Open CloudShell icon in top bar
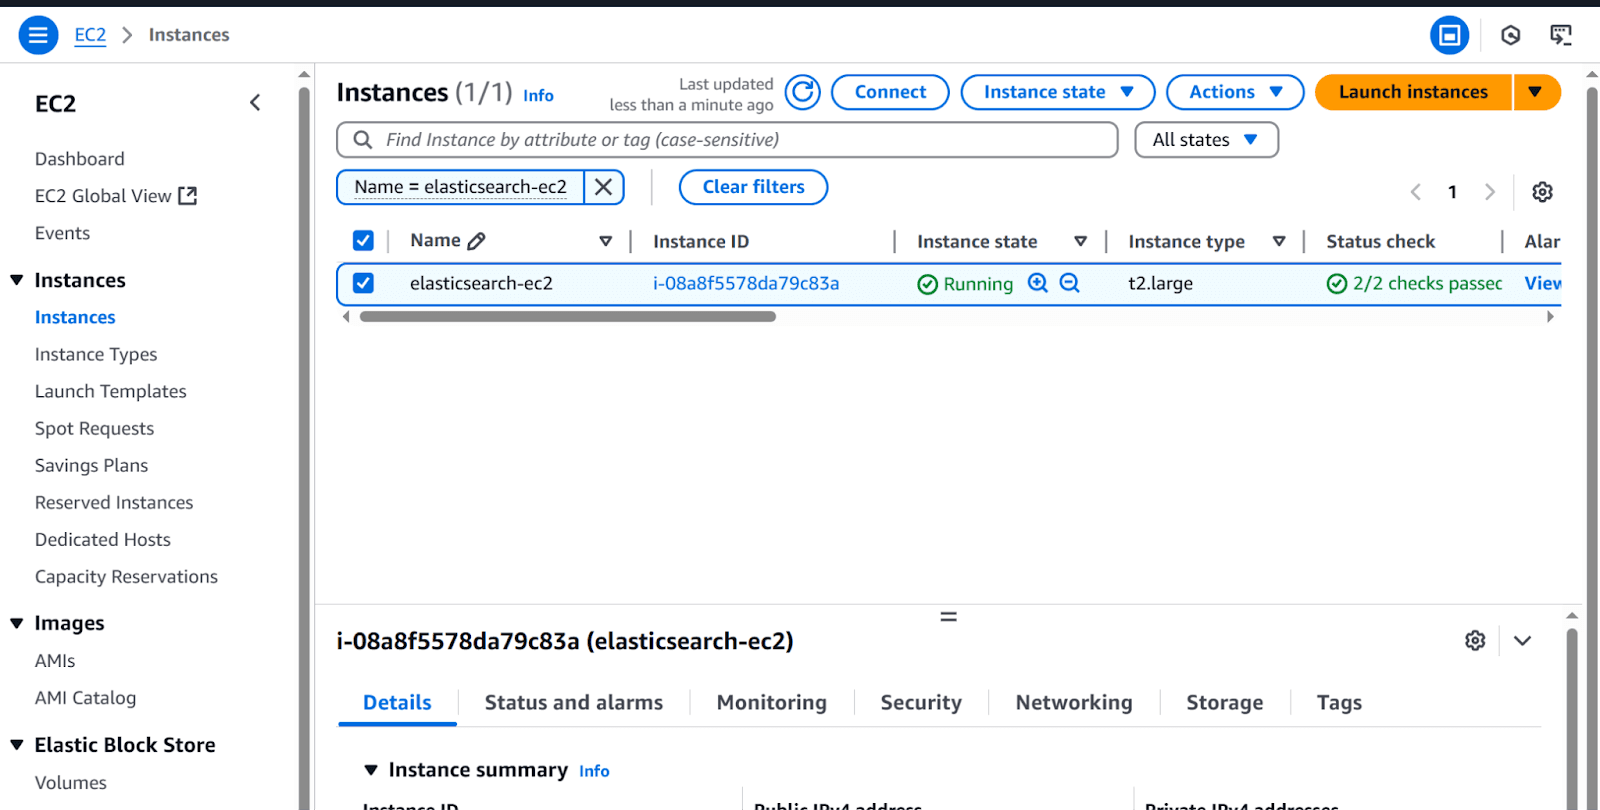The image size is (1600, 810). coord(1560,35)
